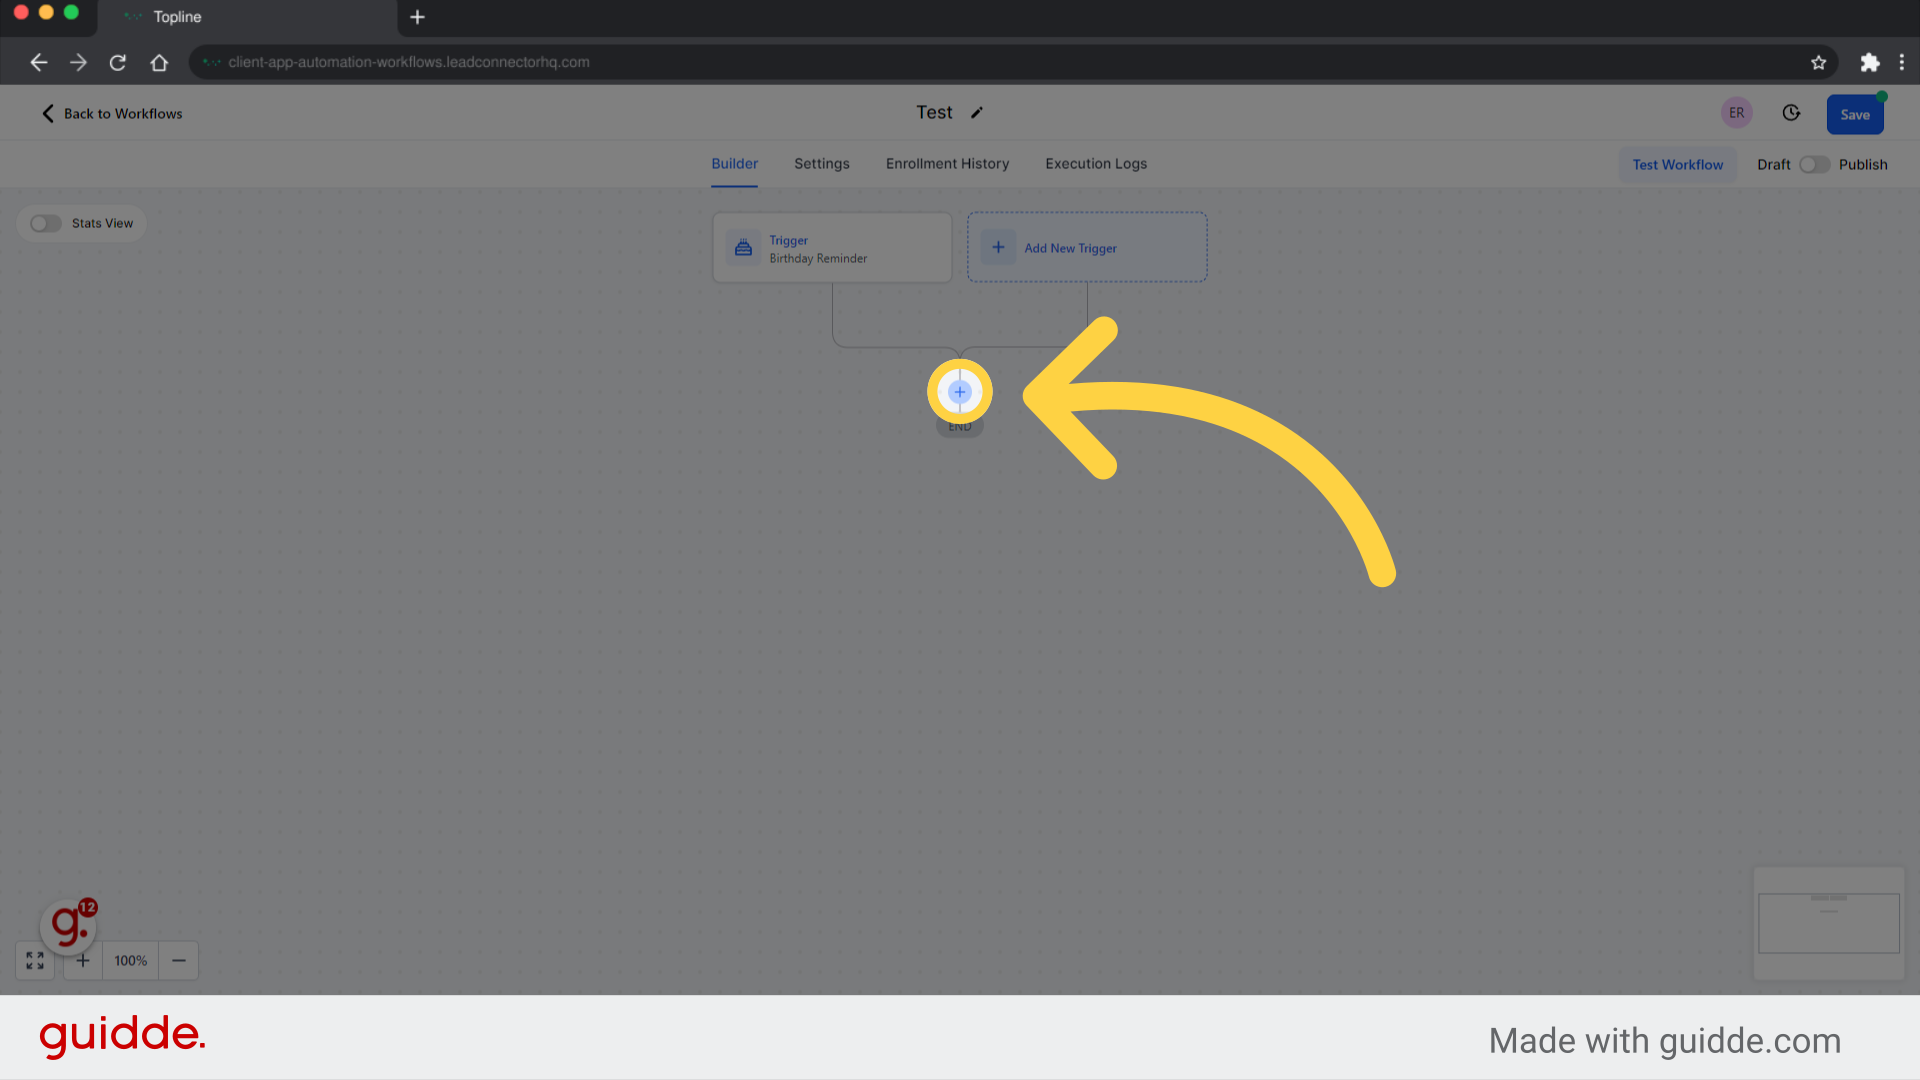Viewport: 1920px width, 1080px height.
Task: Open the Enrollment History tab
Action: tap(947, 164)
